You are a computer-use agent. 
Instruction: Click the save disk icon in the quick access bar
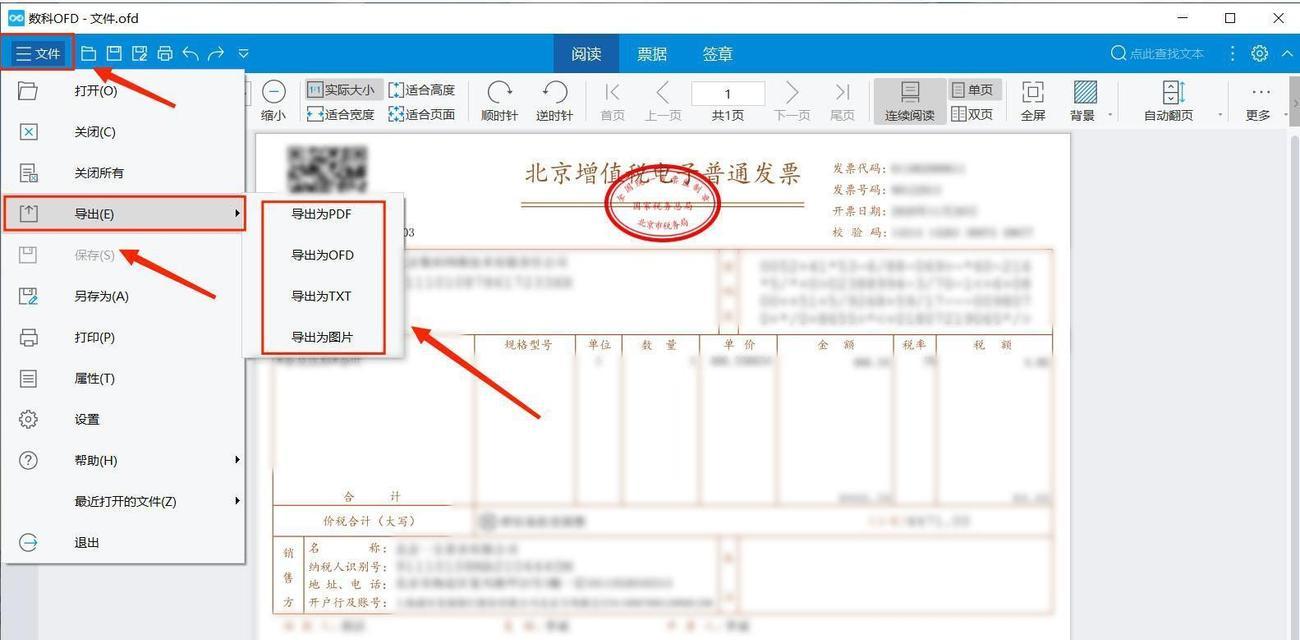[x=114, y=53]
